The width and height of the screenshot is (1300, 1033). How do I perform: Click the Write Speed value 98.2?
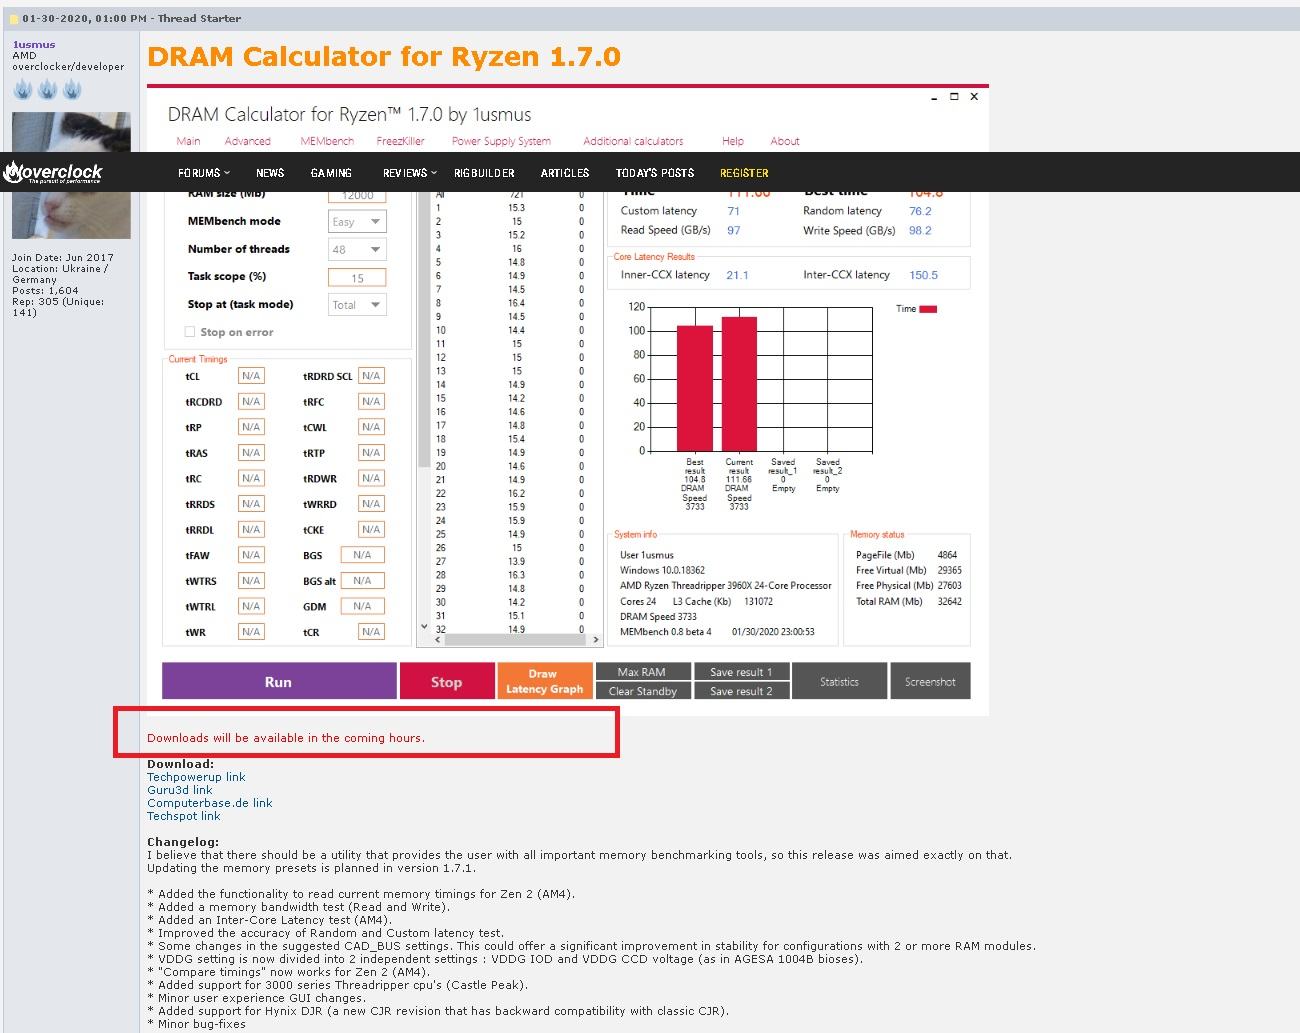[x=920, y=230]
